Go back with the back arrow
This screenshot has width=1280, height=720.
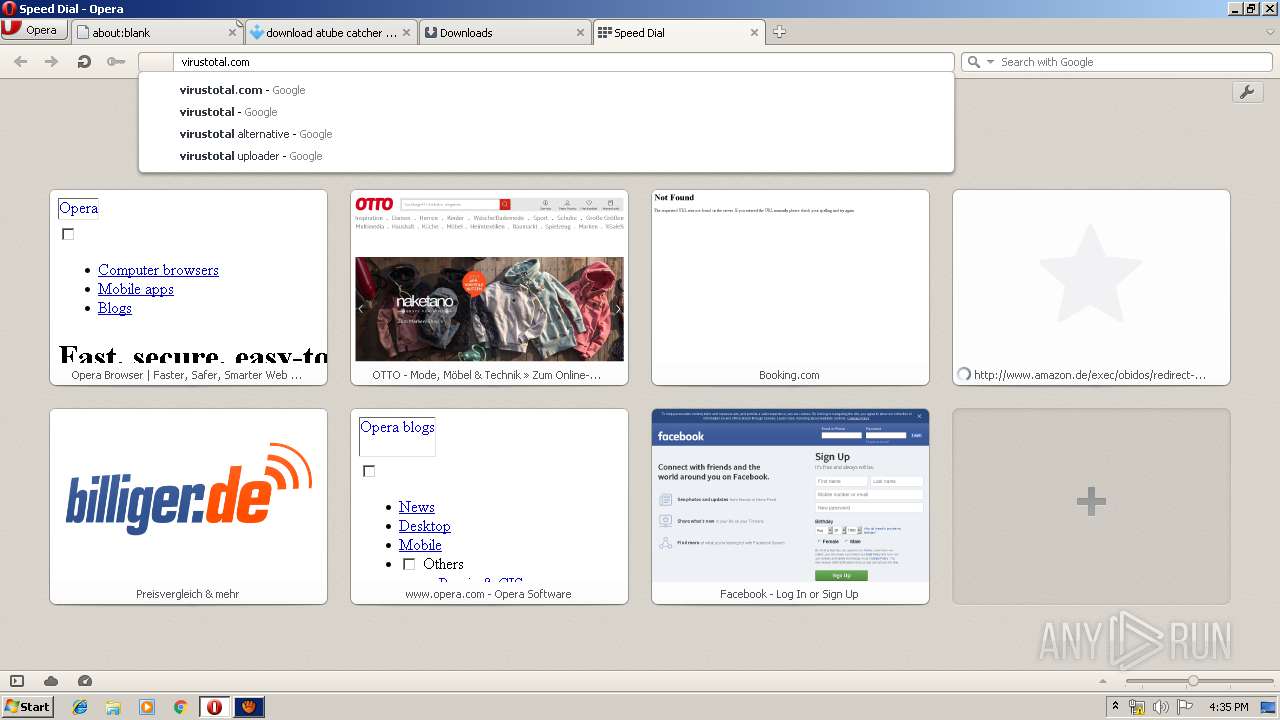(x=20, y=62)
